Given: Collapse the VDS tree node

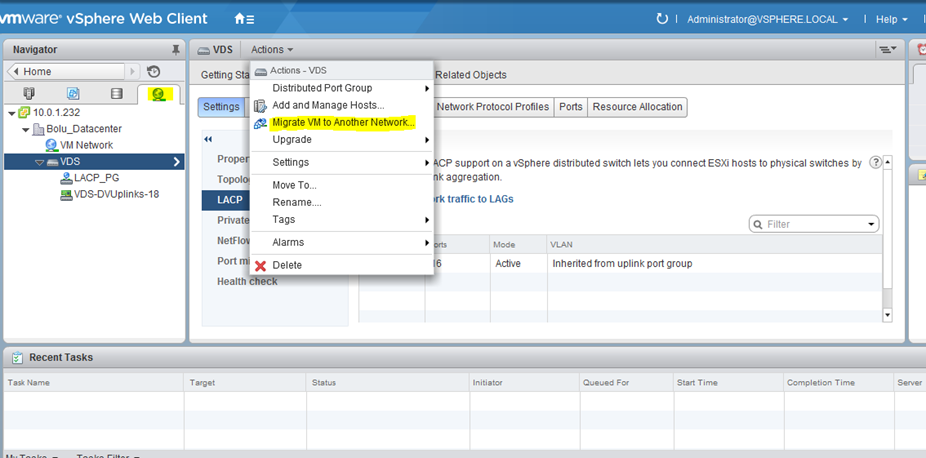Looking at the screenshot, I should (39, 162).
